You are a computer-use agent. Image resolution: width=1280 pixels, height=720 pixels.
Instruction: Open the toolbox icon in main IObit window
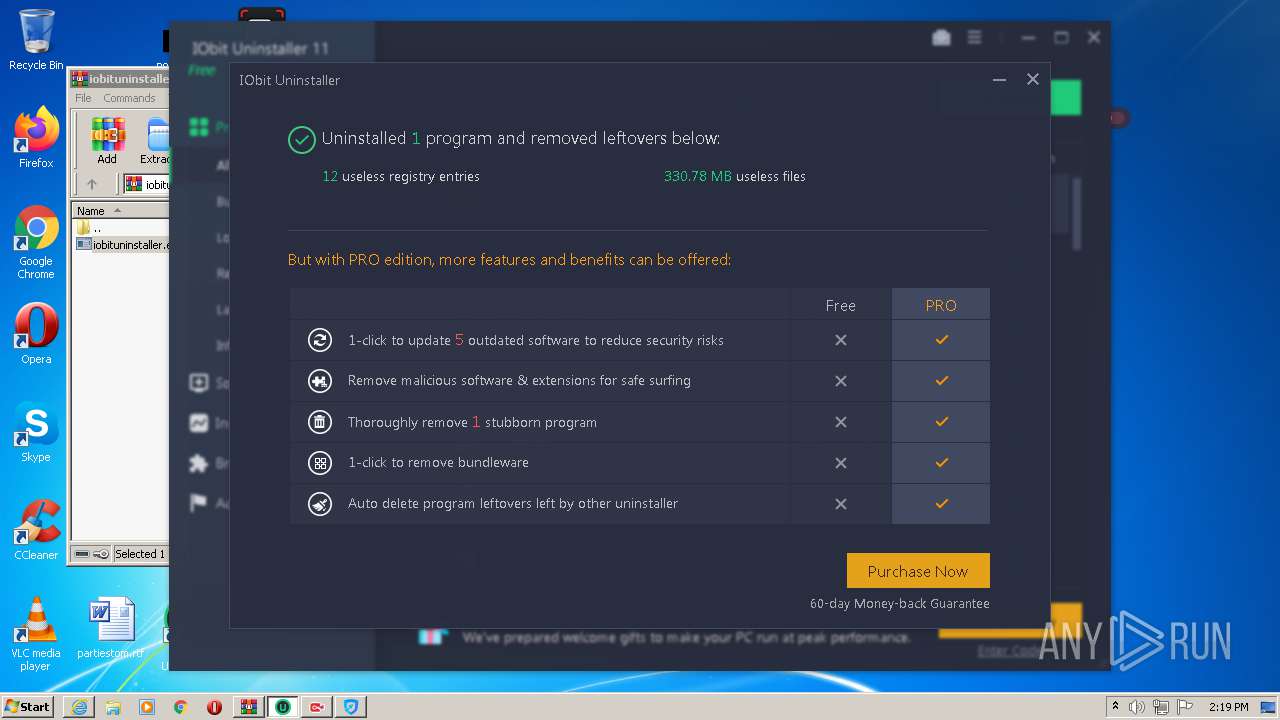[941, 37]
